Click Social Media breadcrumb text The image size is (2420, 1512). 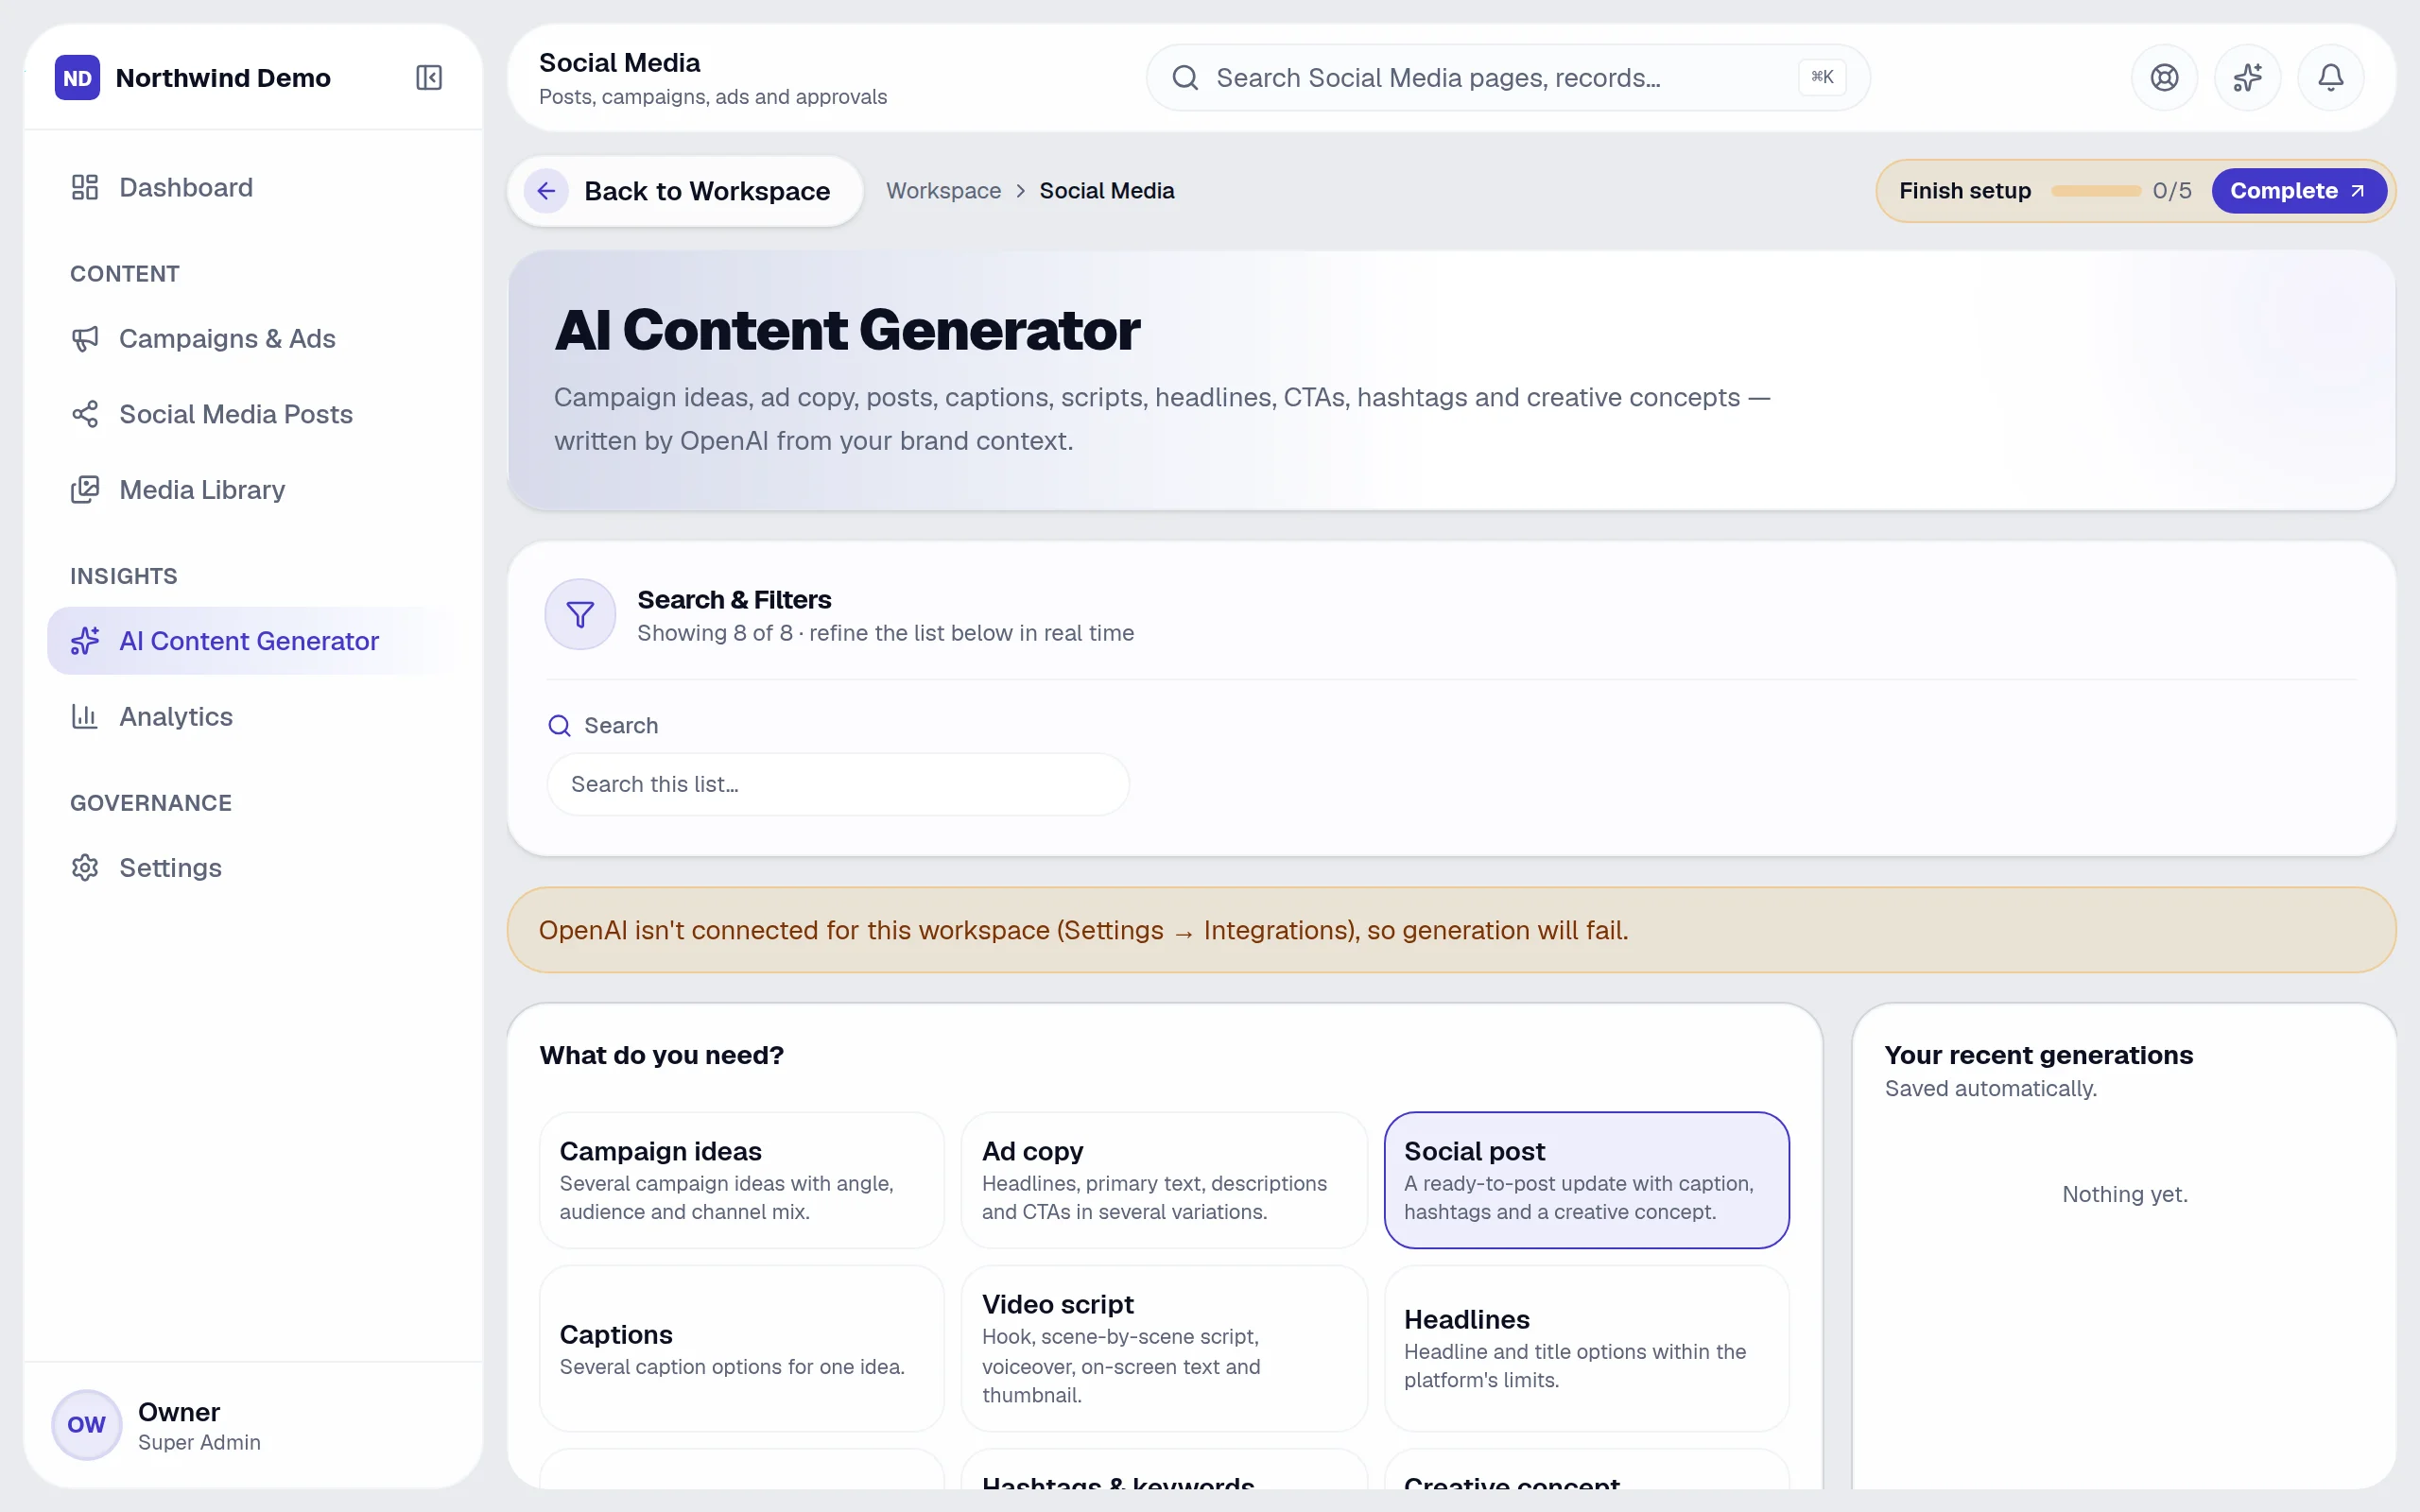[x=1107, y=190]
